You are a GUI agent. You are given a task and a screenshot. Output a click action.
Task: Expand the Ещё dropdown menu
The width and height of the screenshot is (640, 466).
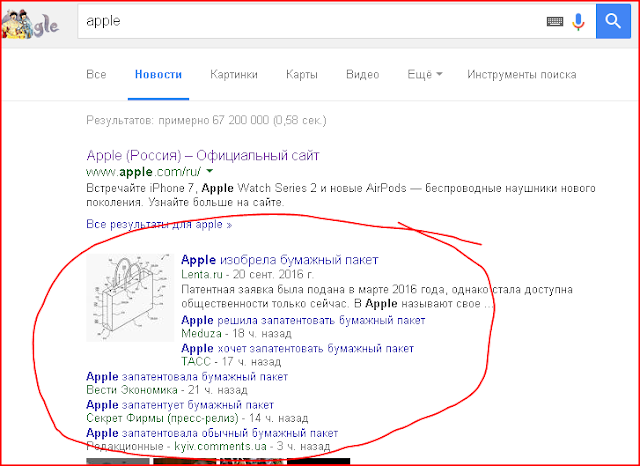tap(425, 75)
